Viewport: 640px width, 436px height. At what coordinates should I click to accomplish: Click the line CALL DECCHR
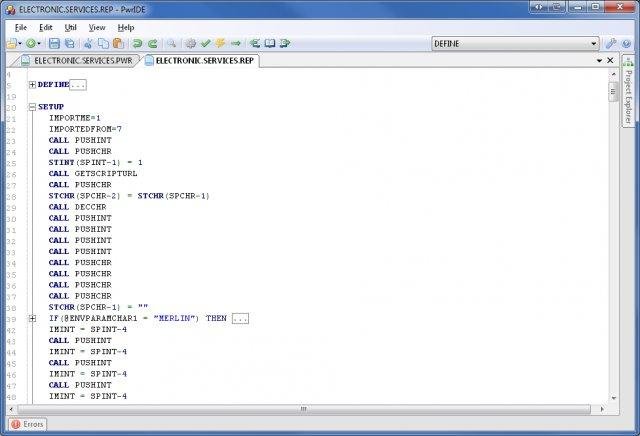click(78, 207)
